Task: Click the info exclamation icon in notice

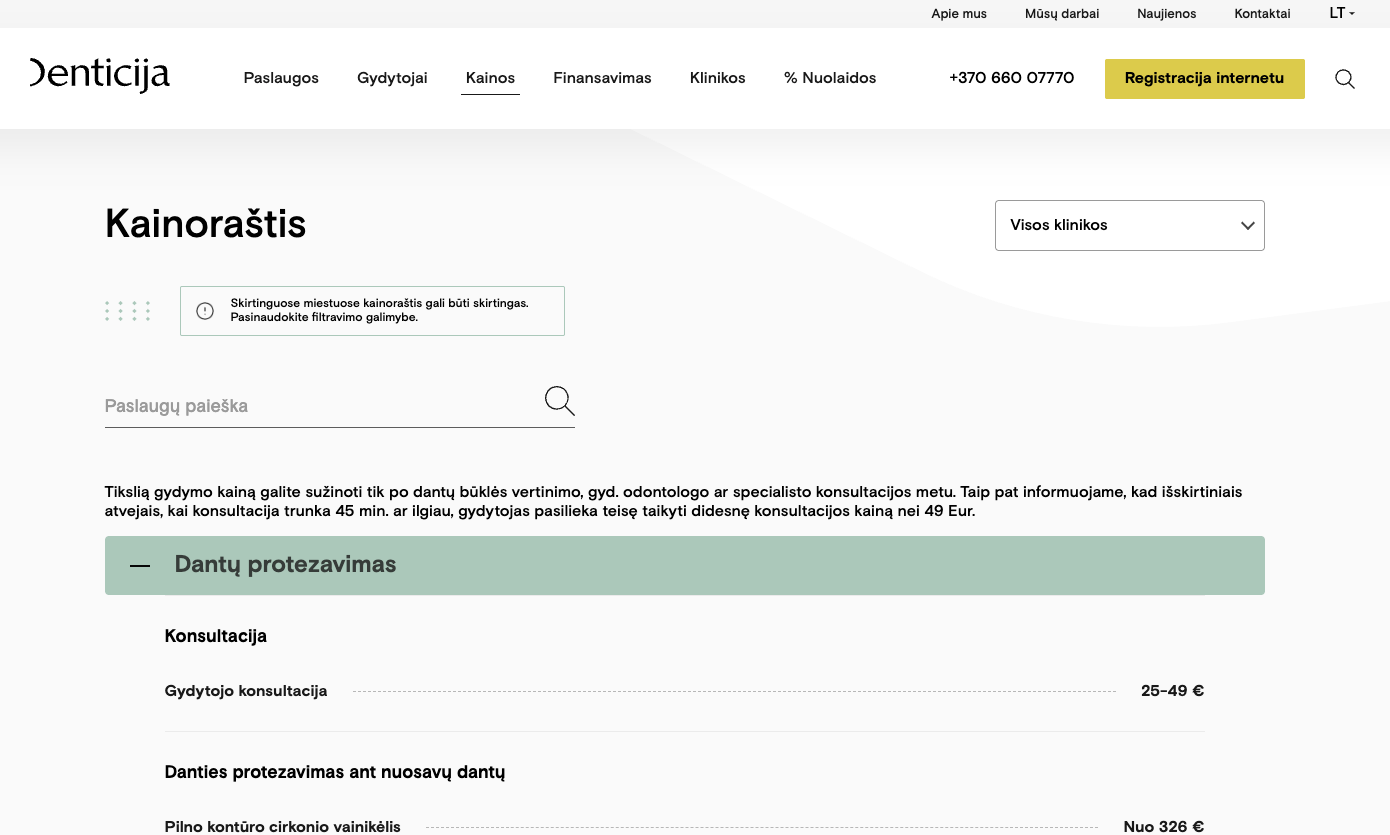Action: click(x=205, y=311)
